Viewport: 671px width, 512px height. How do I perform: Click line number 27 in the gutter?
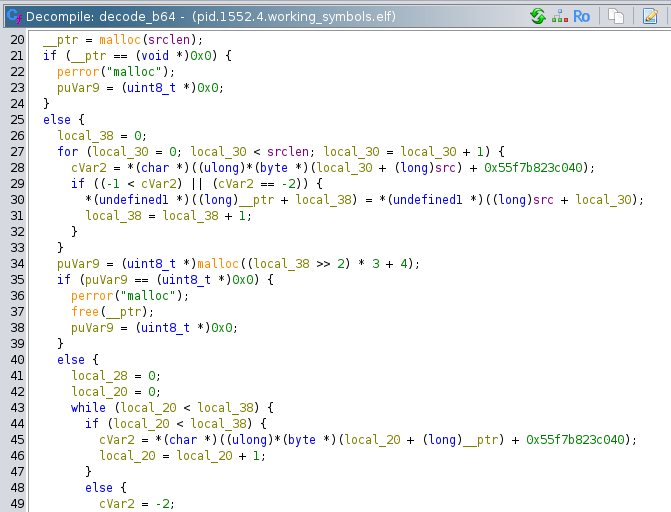(x=17, y=152)
